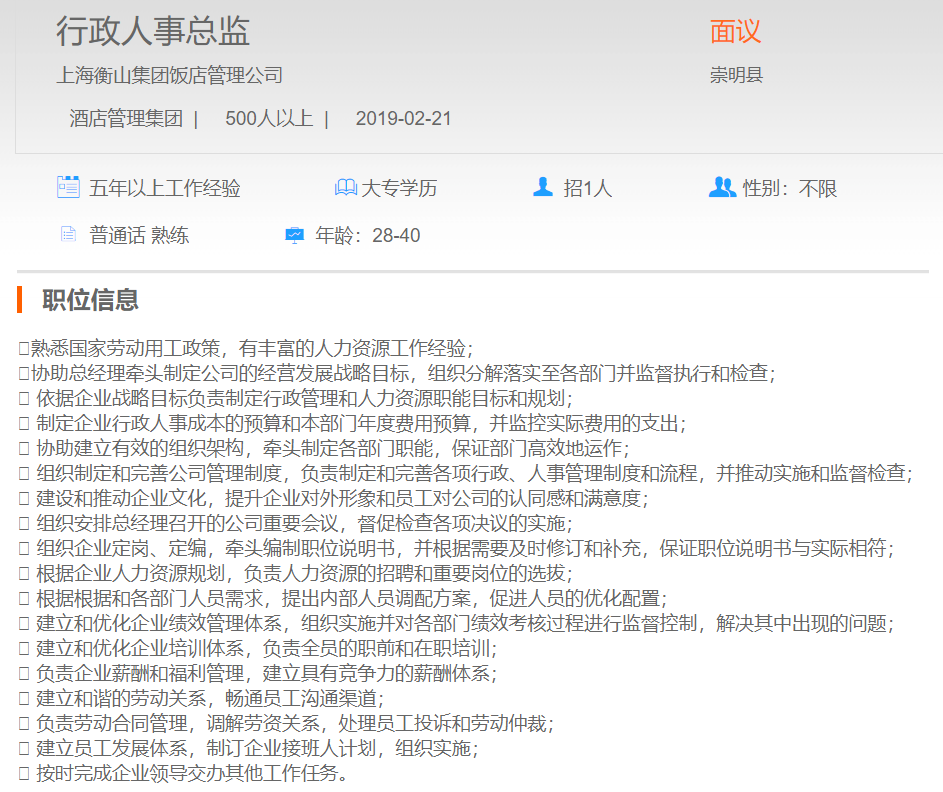The image size is (943, 792).
Task: Click the monitor icon beside 年龄
Action: (294, 235)
